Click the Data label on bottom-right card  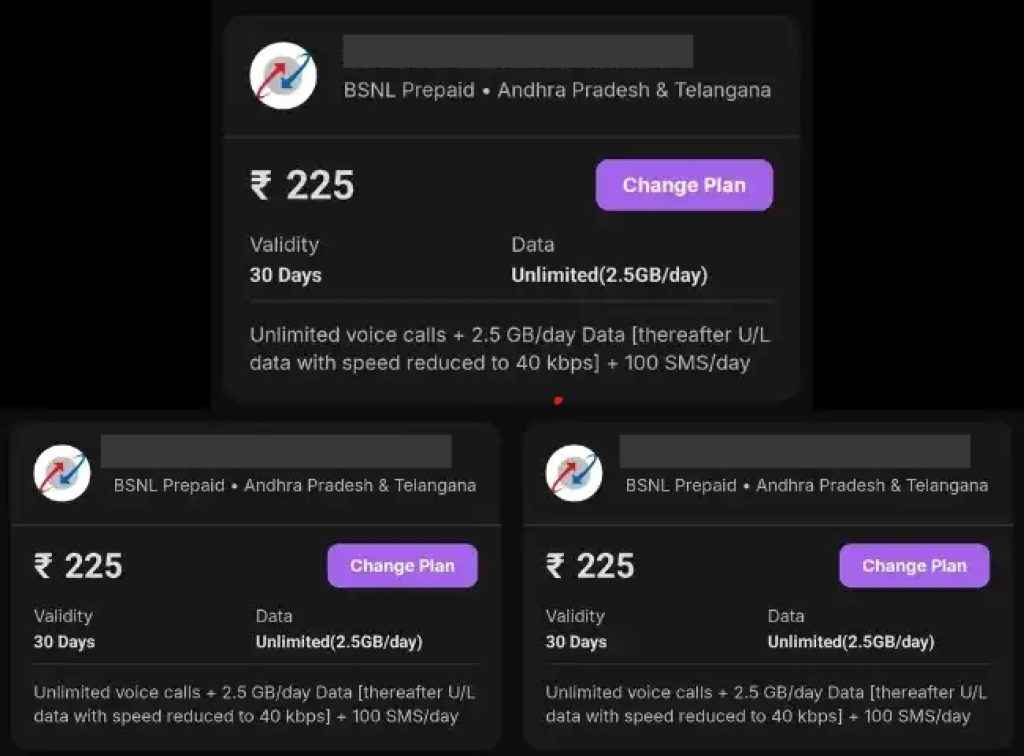coord(786,616)
